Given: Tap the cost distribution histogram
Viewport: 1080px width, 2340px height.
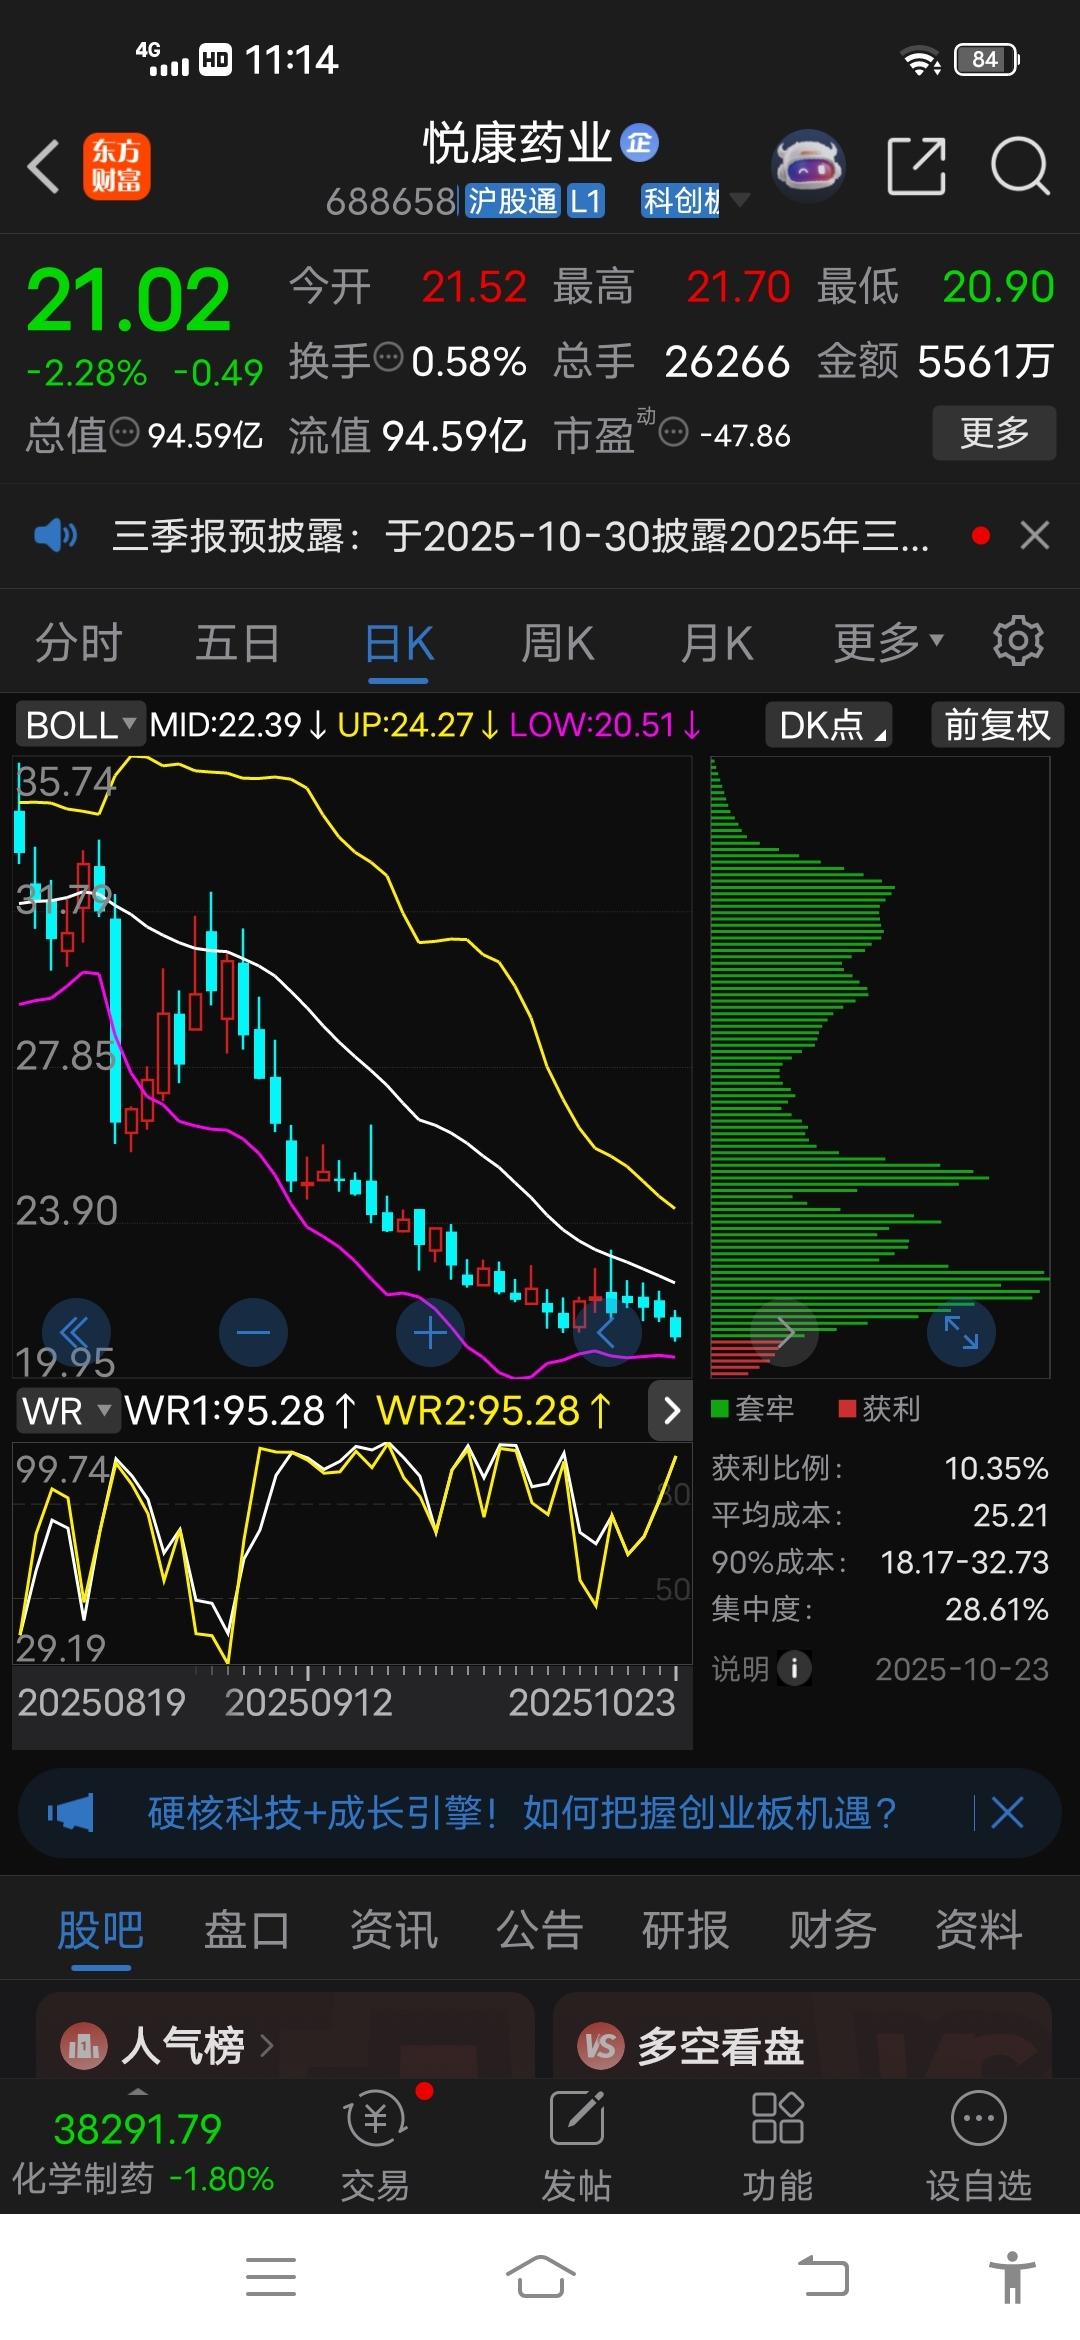Looking at the screenshot, I should (x=880, y=1067).
